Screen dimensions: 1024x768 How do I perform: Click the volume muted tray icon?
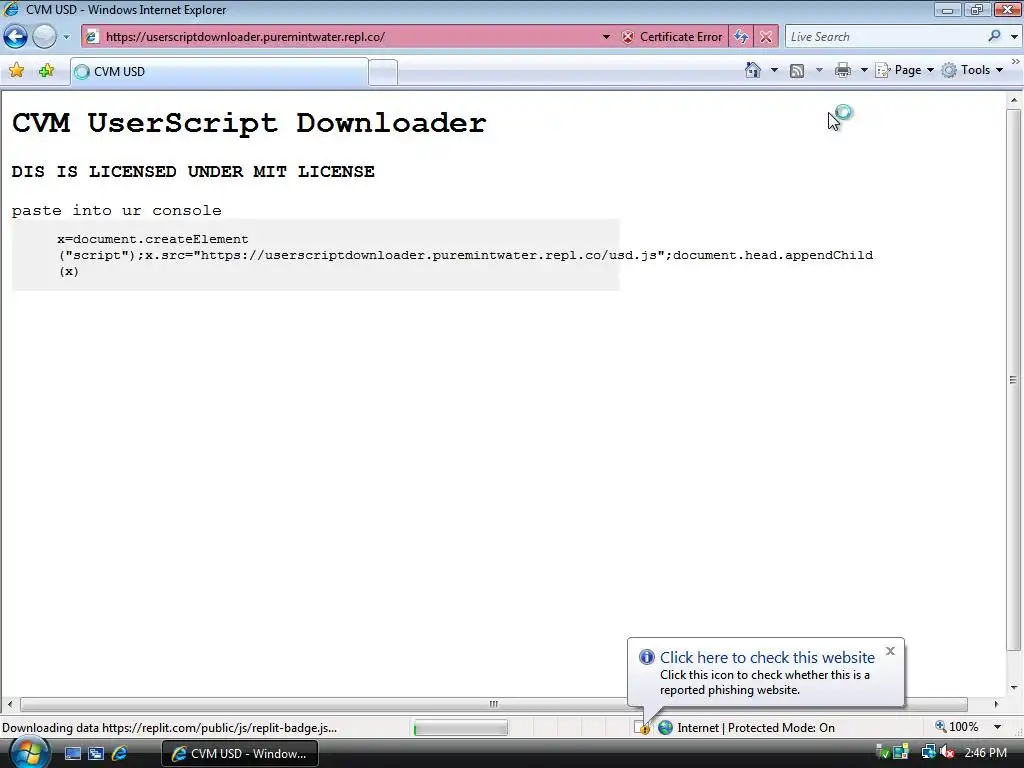pos(946,753)
